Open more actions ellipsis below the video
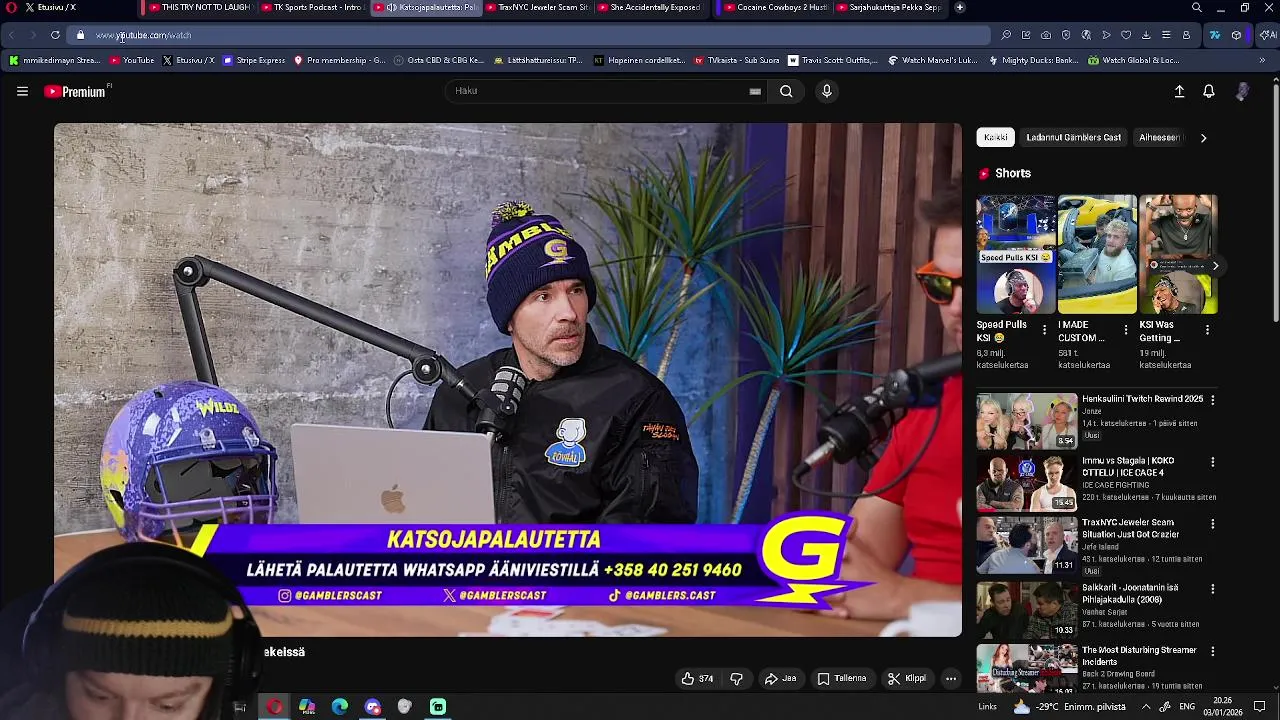Viewport: 1280px width, 720px height. pos(951,678)
